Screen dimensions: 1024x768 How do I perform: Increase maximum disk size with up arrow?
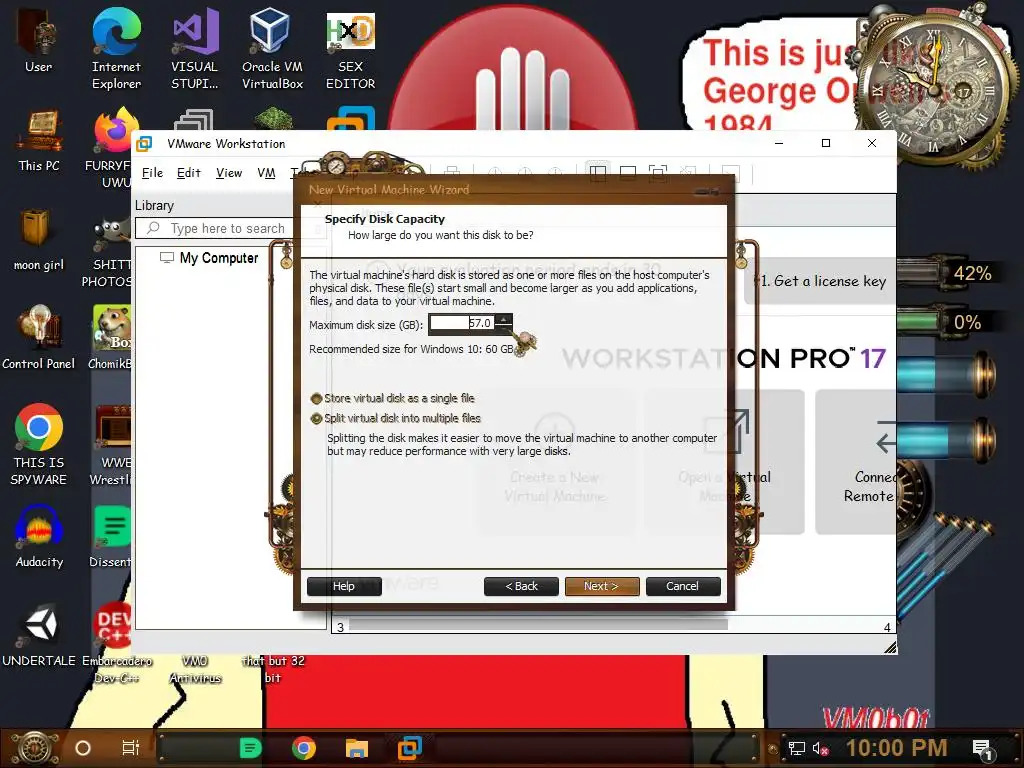coord(504,319)
